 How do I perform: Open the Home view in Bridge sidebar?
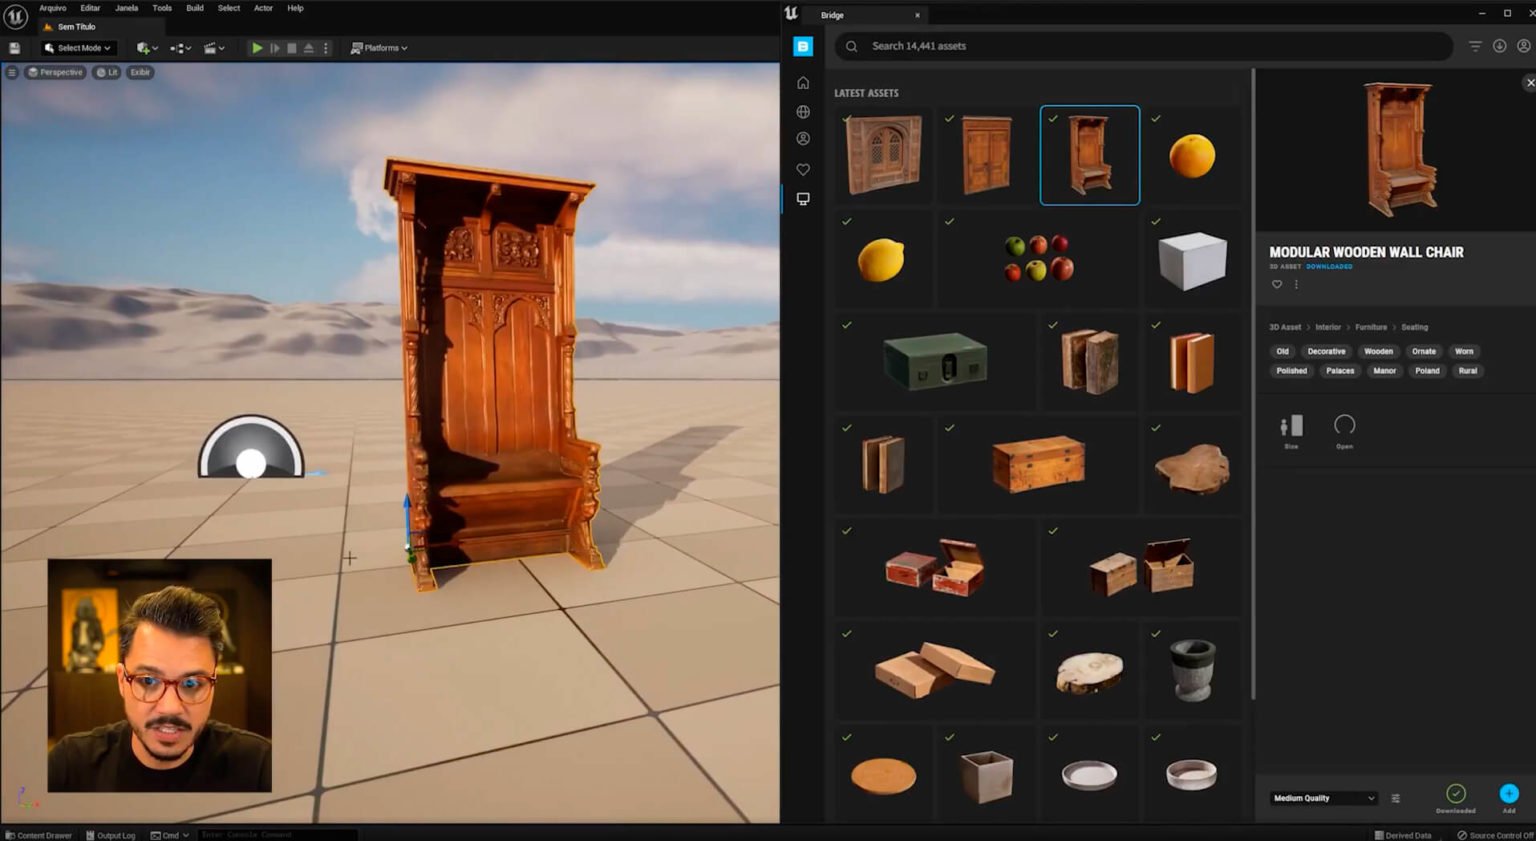(803, 83)
